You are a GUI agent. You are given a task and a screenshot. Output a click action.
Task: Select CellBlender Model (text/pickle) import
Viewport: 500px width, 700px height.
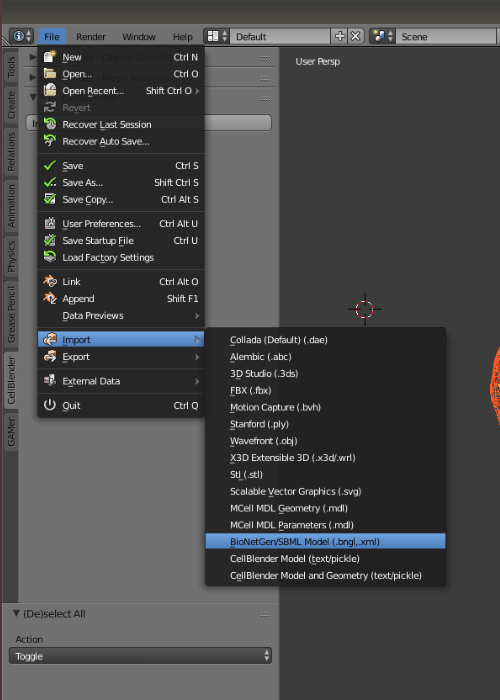pyautogui.click(x=325, y=558)
